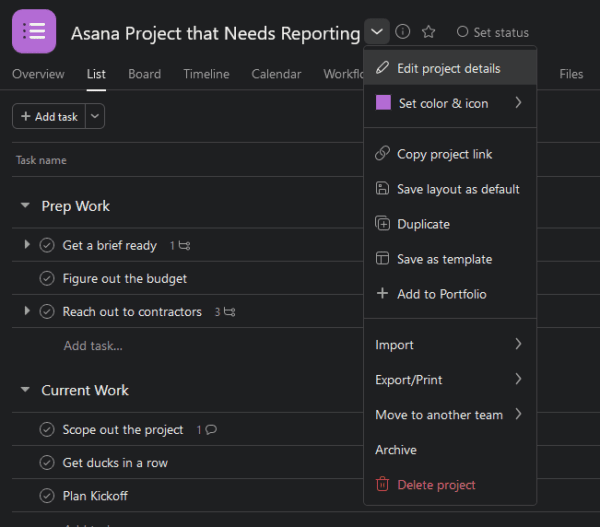Mark Reach out to contractors complete
The height and width of the screenshot is (527, 600).
47,312
